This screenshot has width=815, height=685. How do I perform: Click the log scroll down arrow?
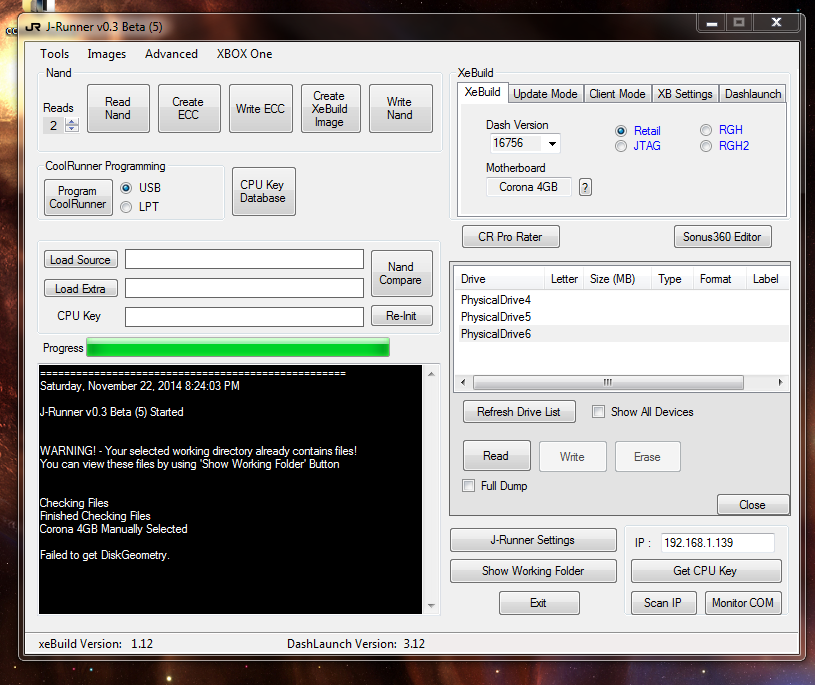click(431, 605)
